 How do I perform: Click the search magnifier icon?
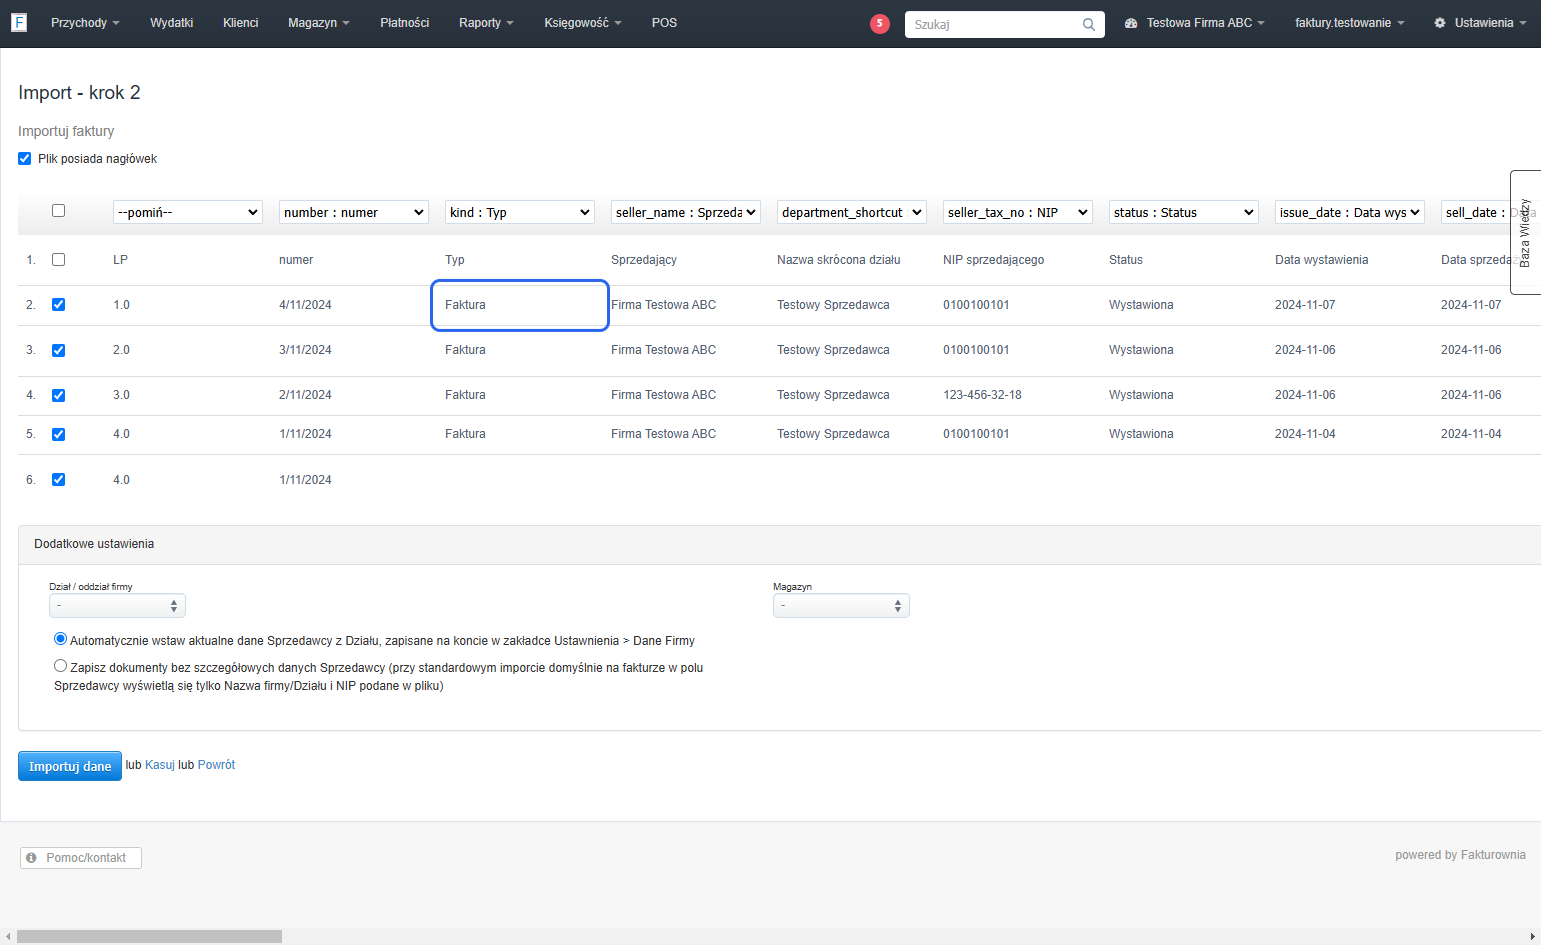click(1089, 24)
